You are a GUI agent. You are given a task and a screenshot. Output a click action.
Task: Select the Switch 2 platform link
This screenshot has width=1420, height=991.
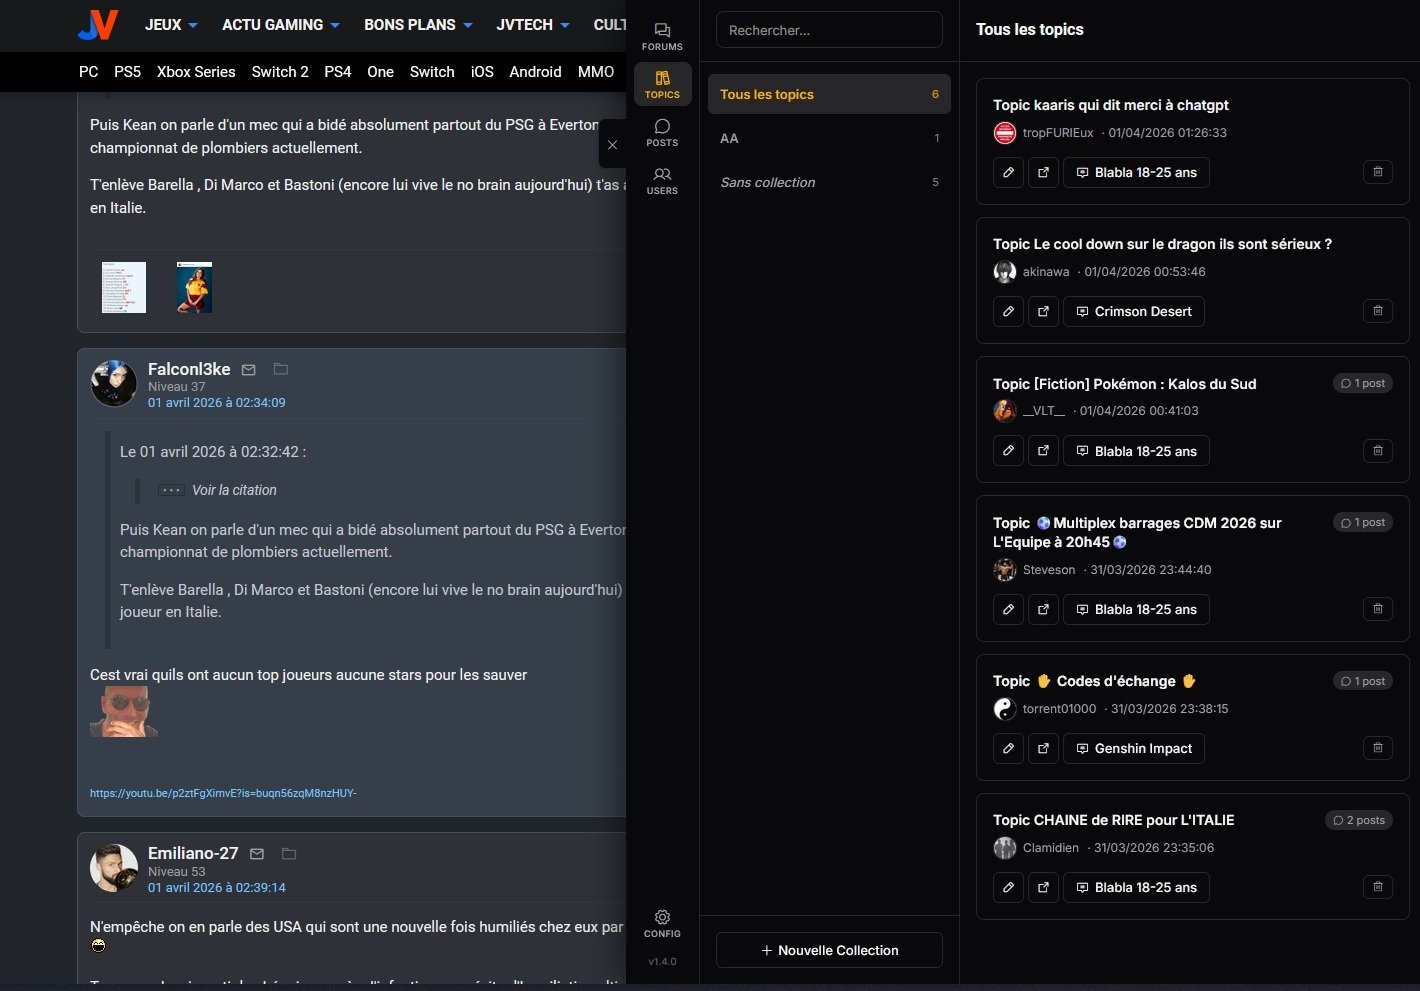click(280, 72)
